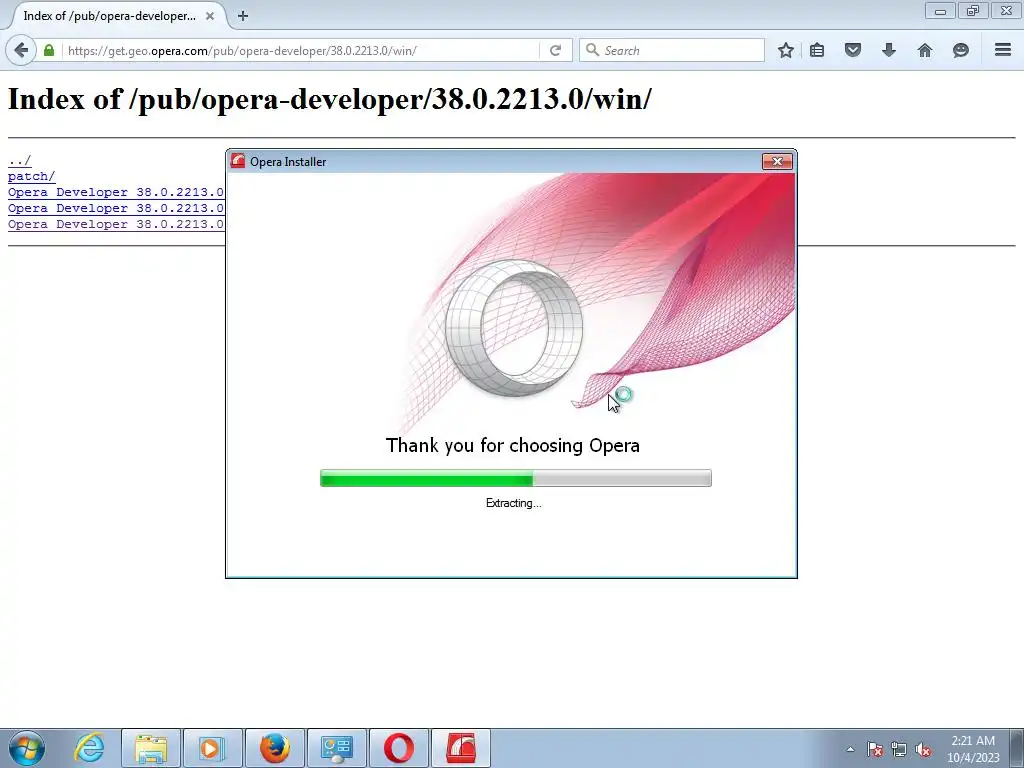The height and width of the screenshot is (768, 1024).
Task: Go back using Firefox back arrow
Action: 21,50
